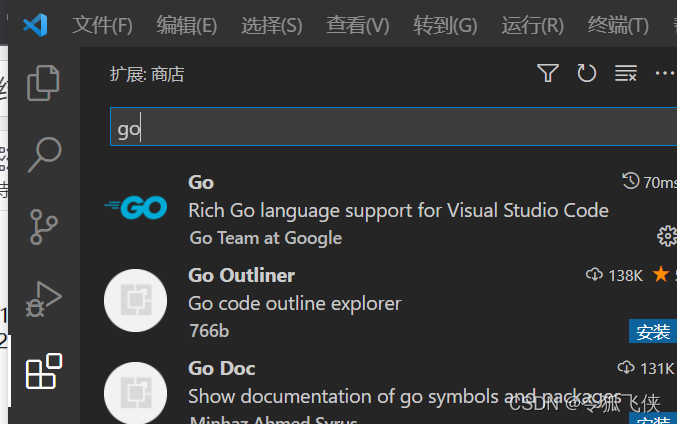Image resolution: width=677 pixels, height=424 pixels.
Task: Click the 131K download count
Action: tap(646, 368)
